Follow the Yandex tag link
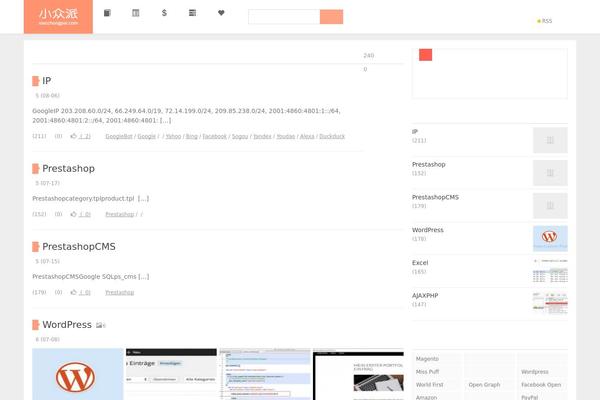600x400 pixels. pos(262,136)
